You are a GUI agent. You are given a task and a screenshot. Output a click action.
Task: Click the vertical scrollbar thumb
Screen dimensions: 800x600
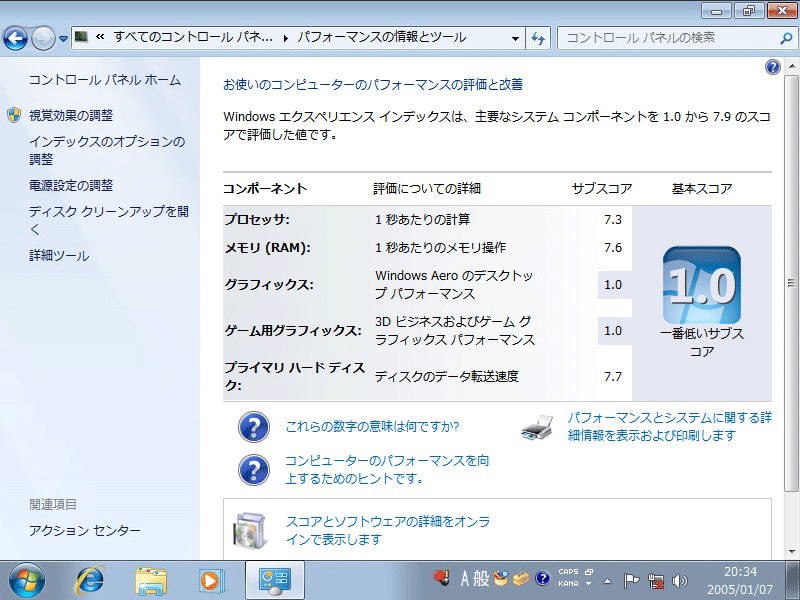(x=791, y=283)
